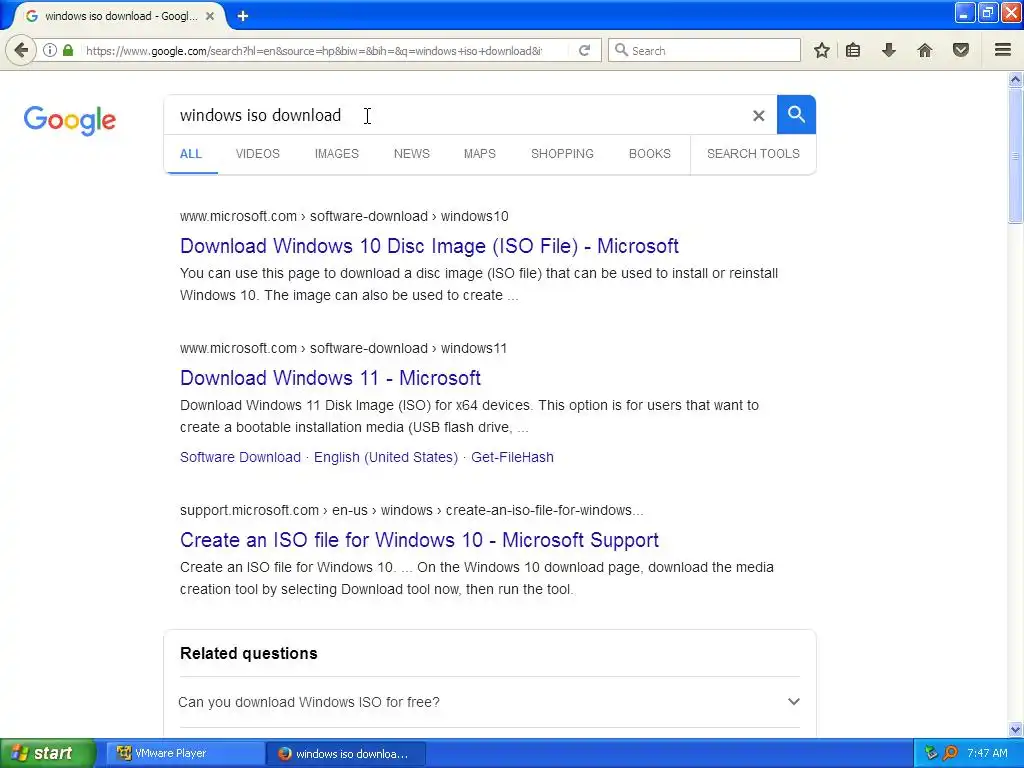Click the 'Related questions' heading
The image size is (1024, 768).
249,653
